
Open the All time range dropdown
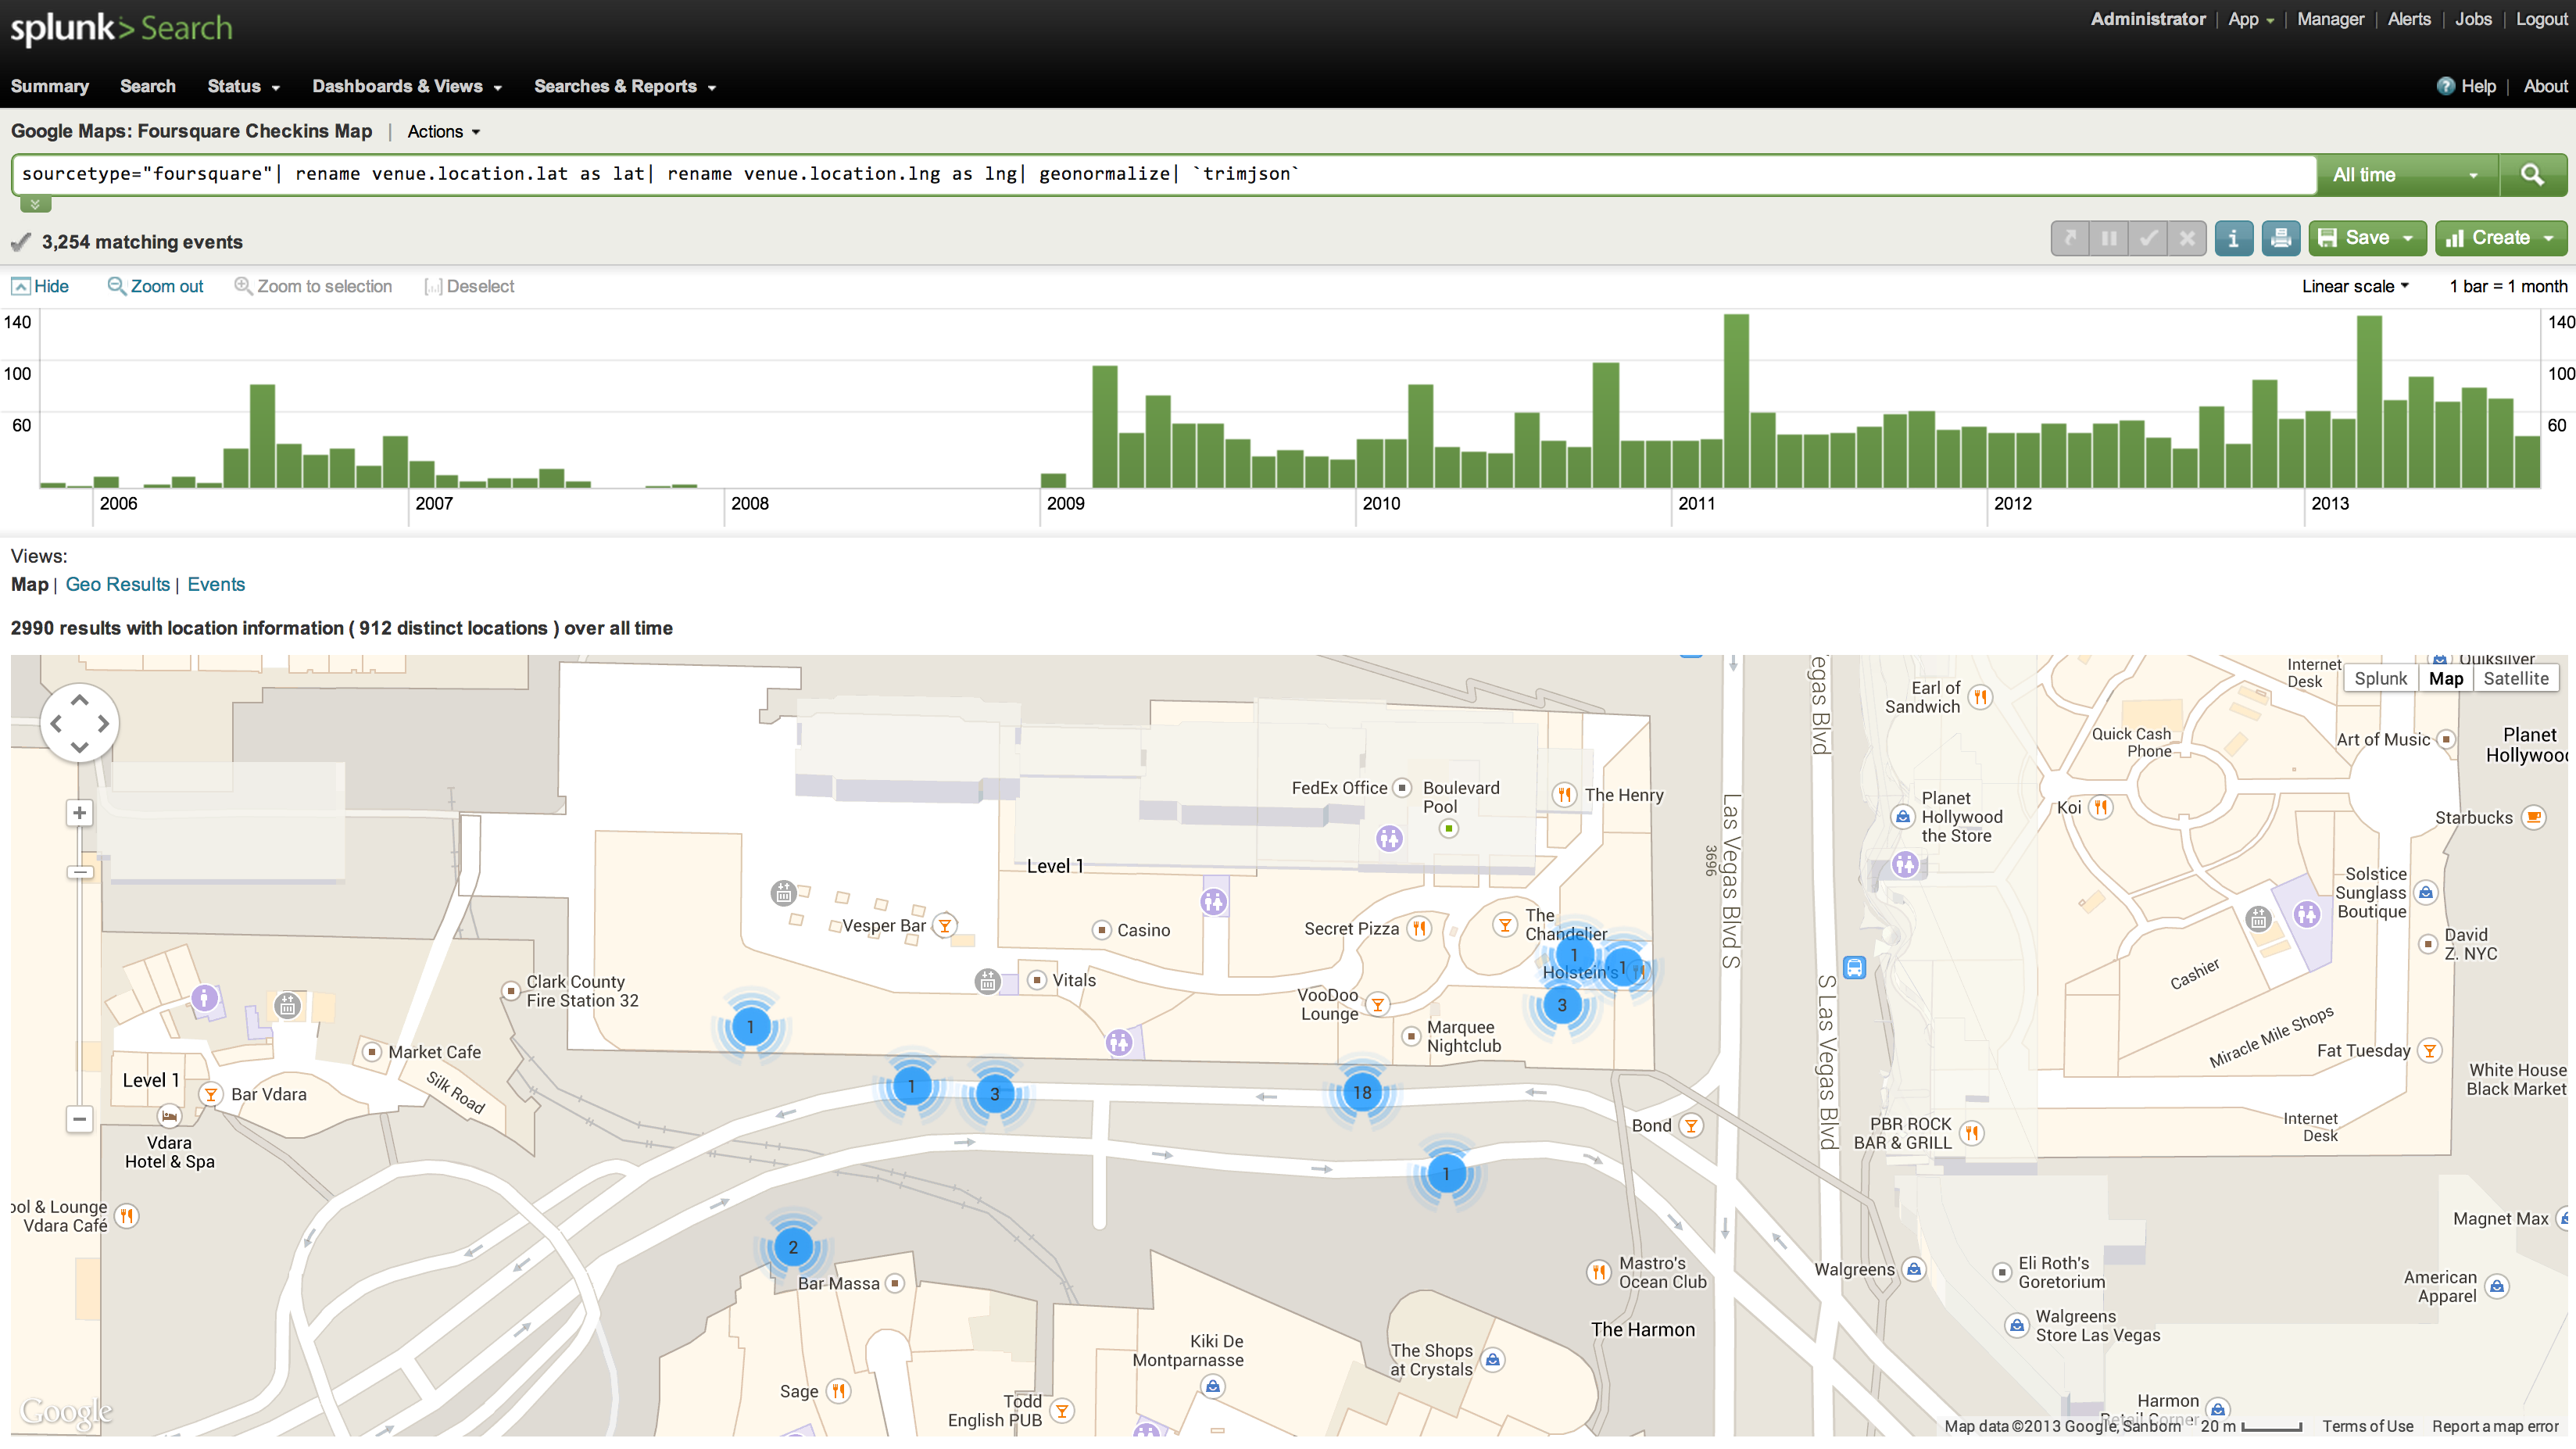(x=2405, y=175)
